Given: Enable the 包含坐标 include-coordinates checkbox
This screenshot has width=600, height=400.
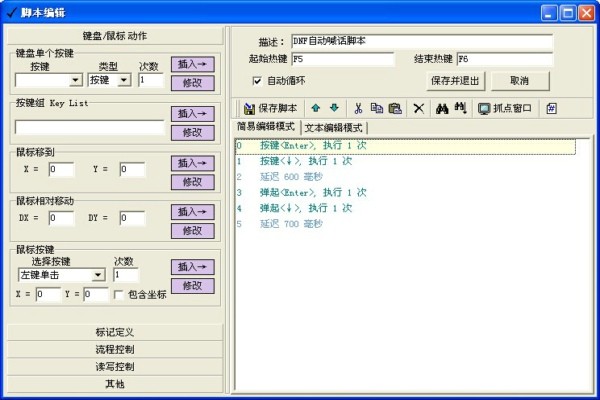Looking at the screenshot, I should (x=119, y=295).
